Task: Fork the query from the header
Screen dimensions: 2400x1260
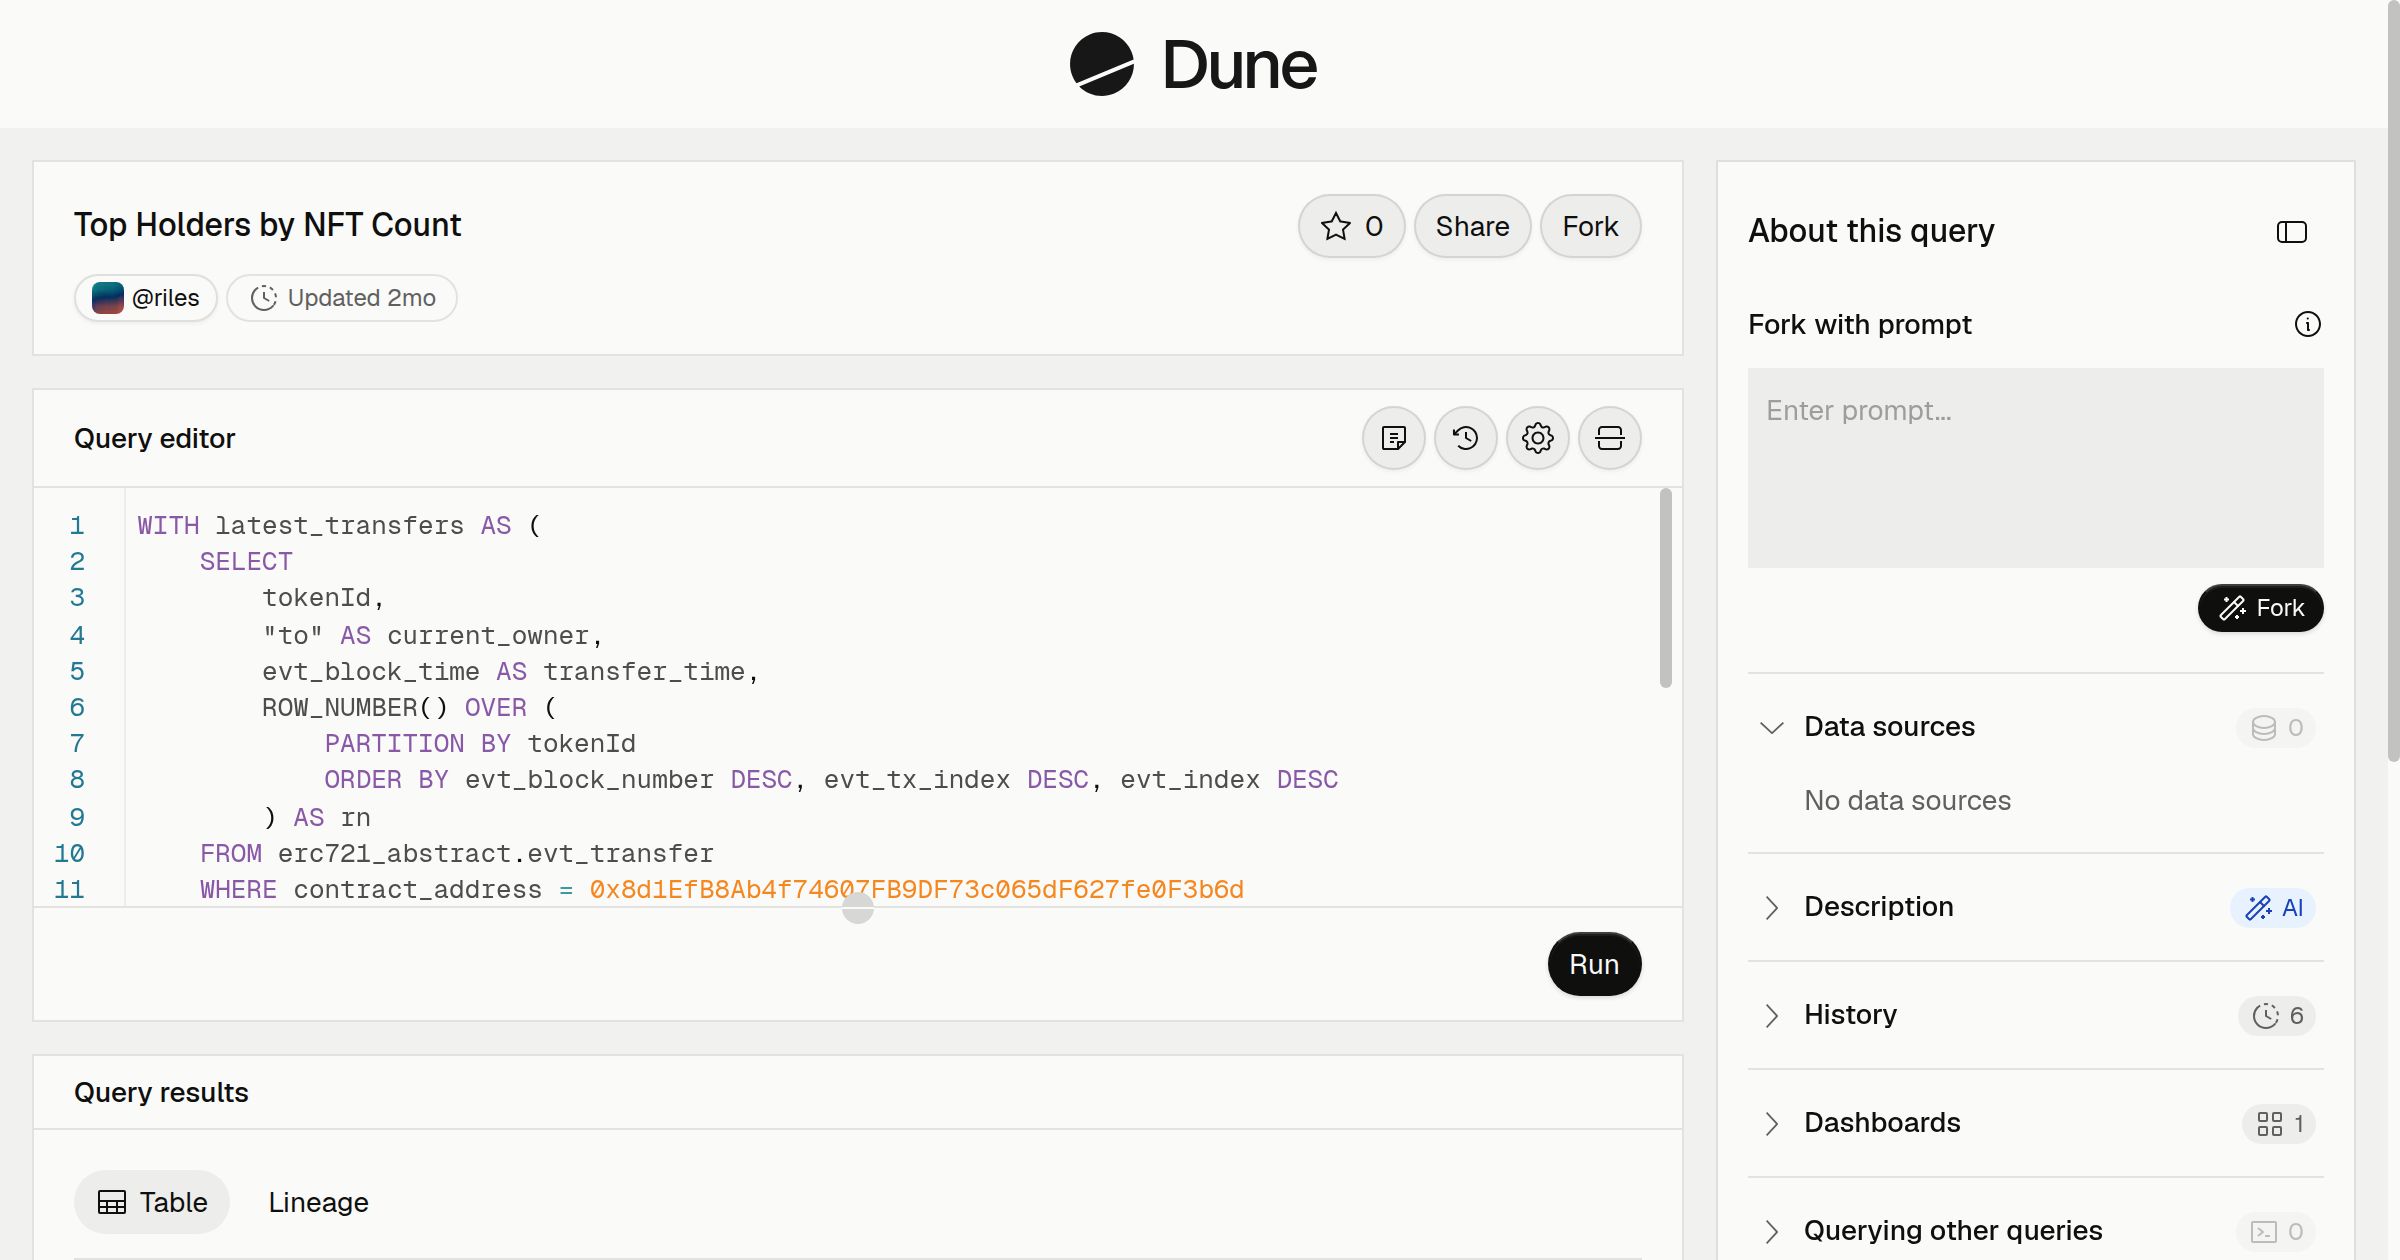Action: click(1590, 226)
